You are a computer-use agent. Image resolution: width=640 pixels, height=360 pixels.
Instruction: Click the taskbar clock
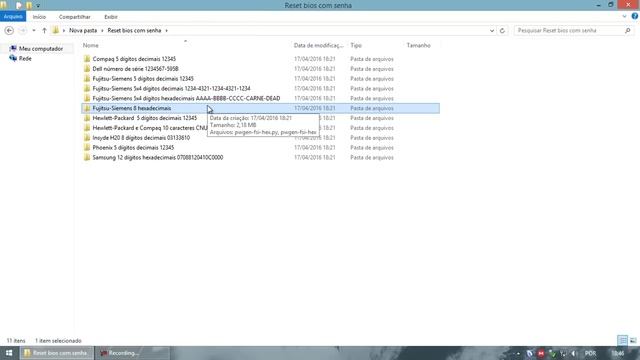[618, 353]
